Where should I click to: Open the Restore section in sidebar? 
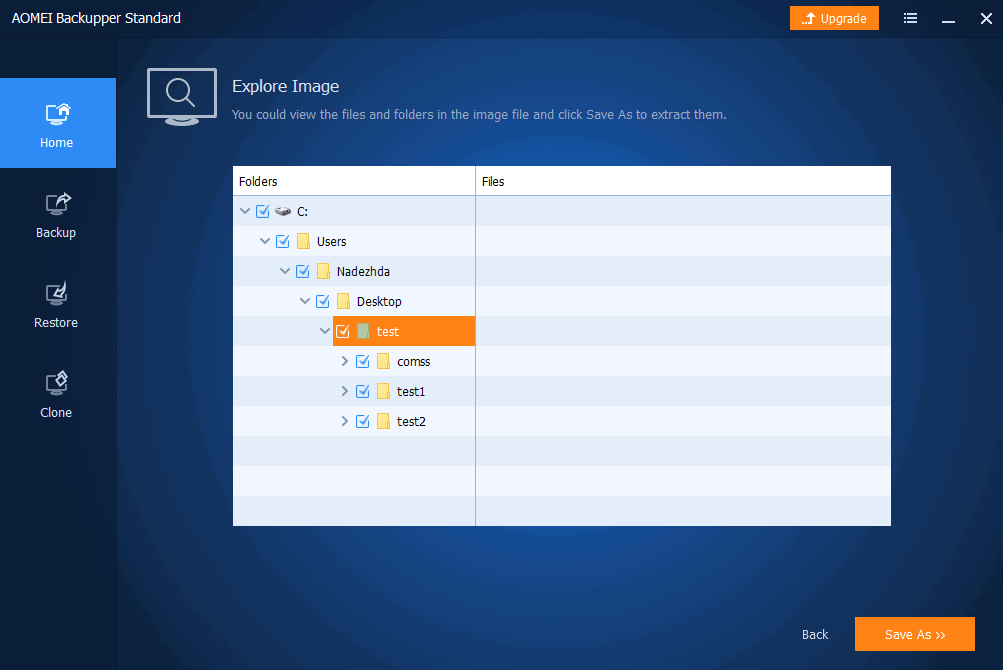click(x=56, y=306)
